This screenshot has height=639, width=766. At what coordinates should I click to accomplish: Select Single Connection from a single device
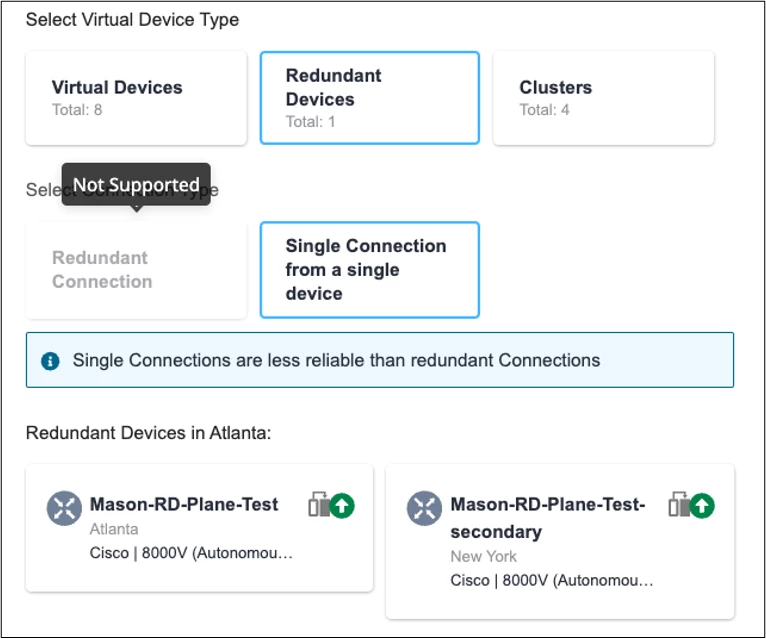pyautogui.click(x=369, y=270)
